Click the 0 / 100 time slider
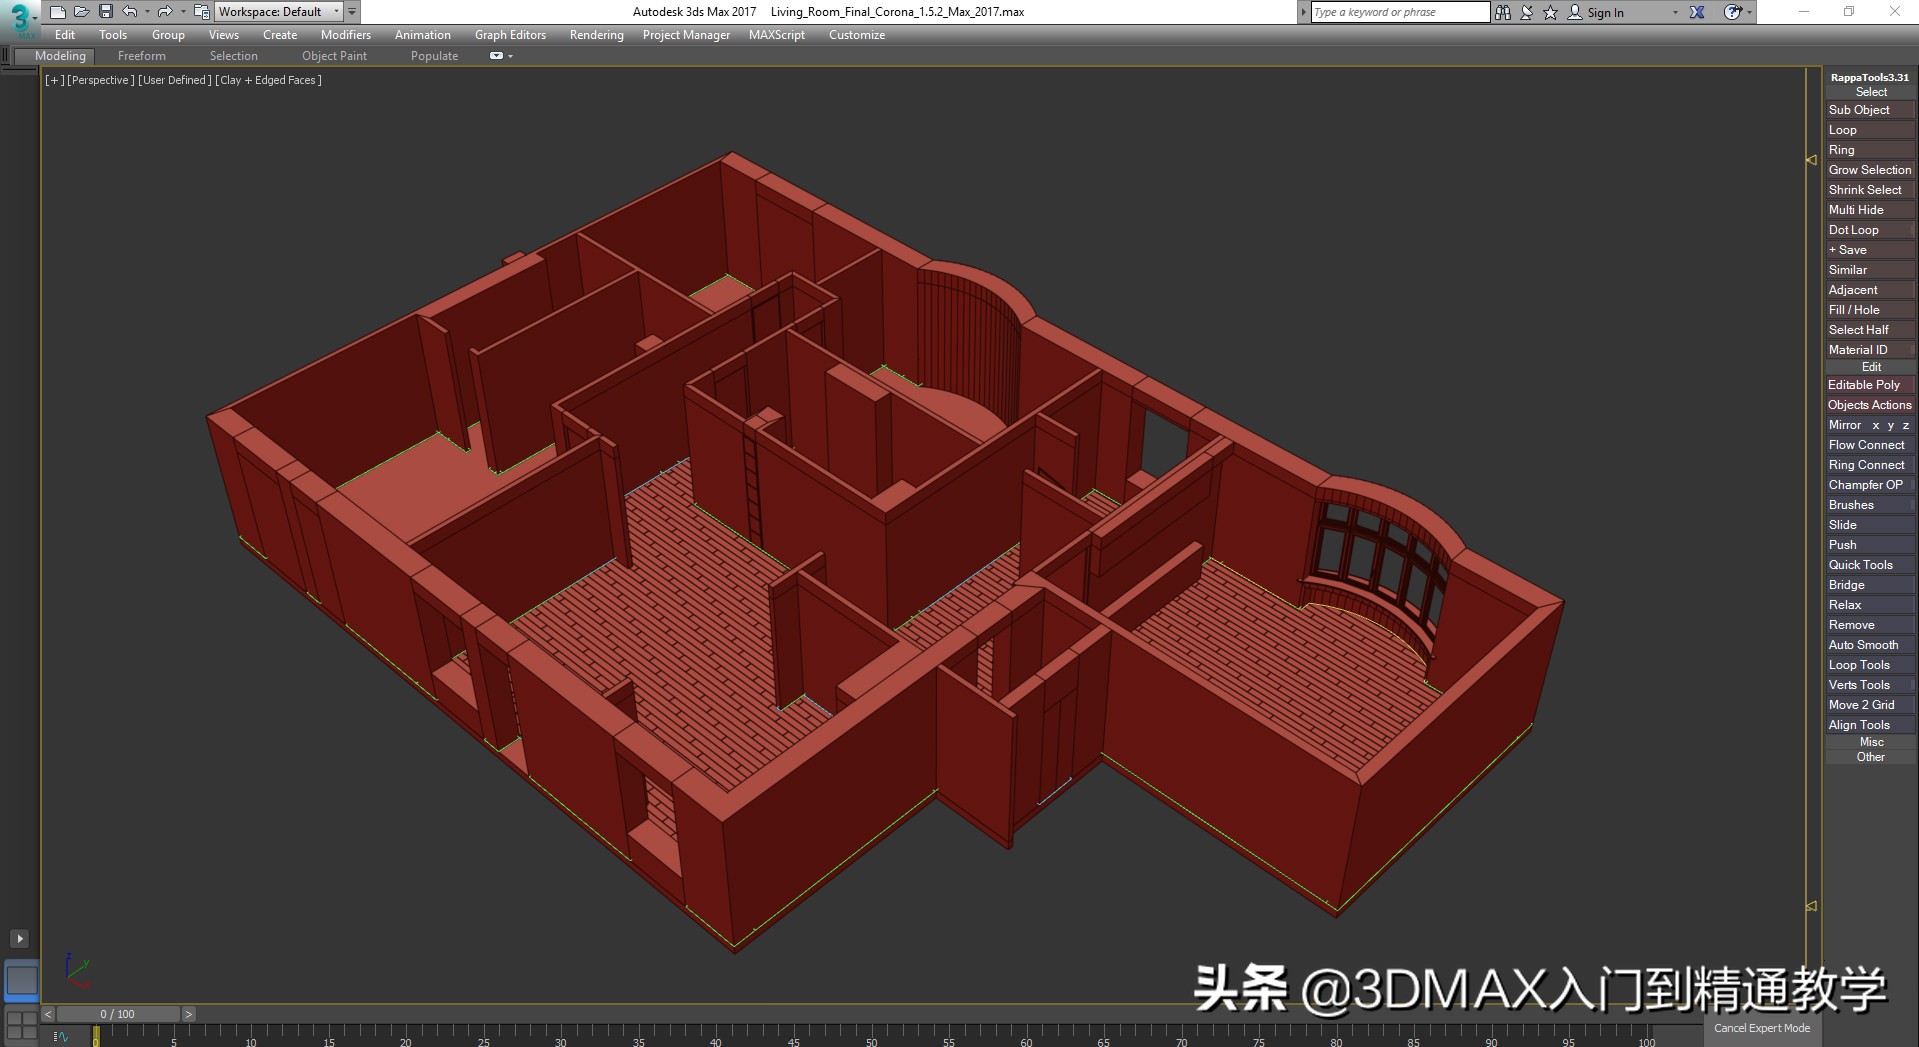The height and width of the screenshot is (1047, 1919). [x=118, y=1014]
